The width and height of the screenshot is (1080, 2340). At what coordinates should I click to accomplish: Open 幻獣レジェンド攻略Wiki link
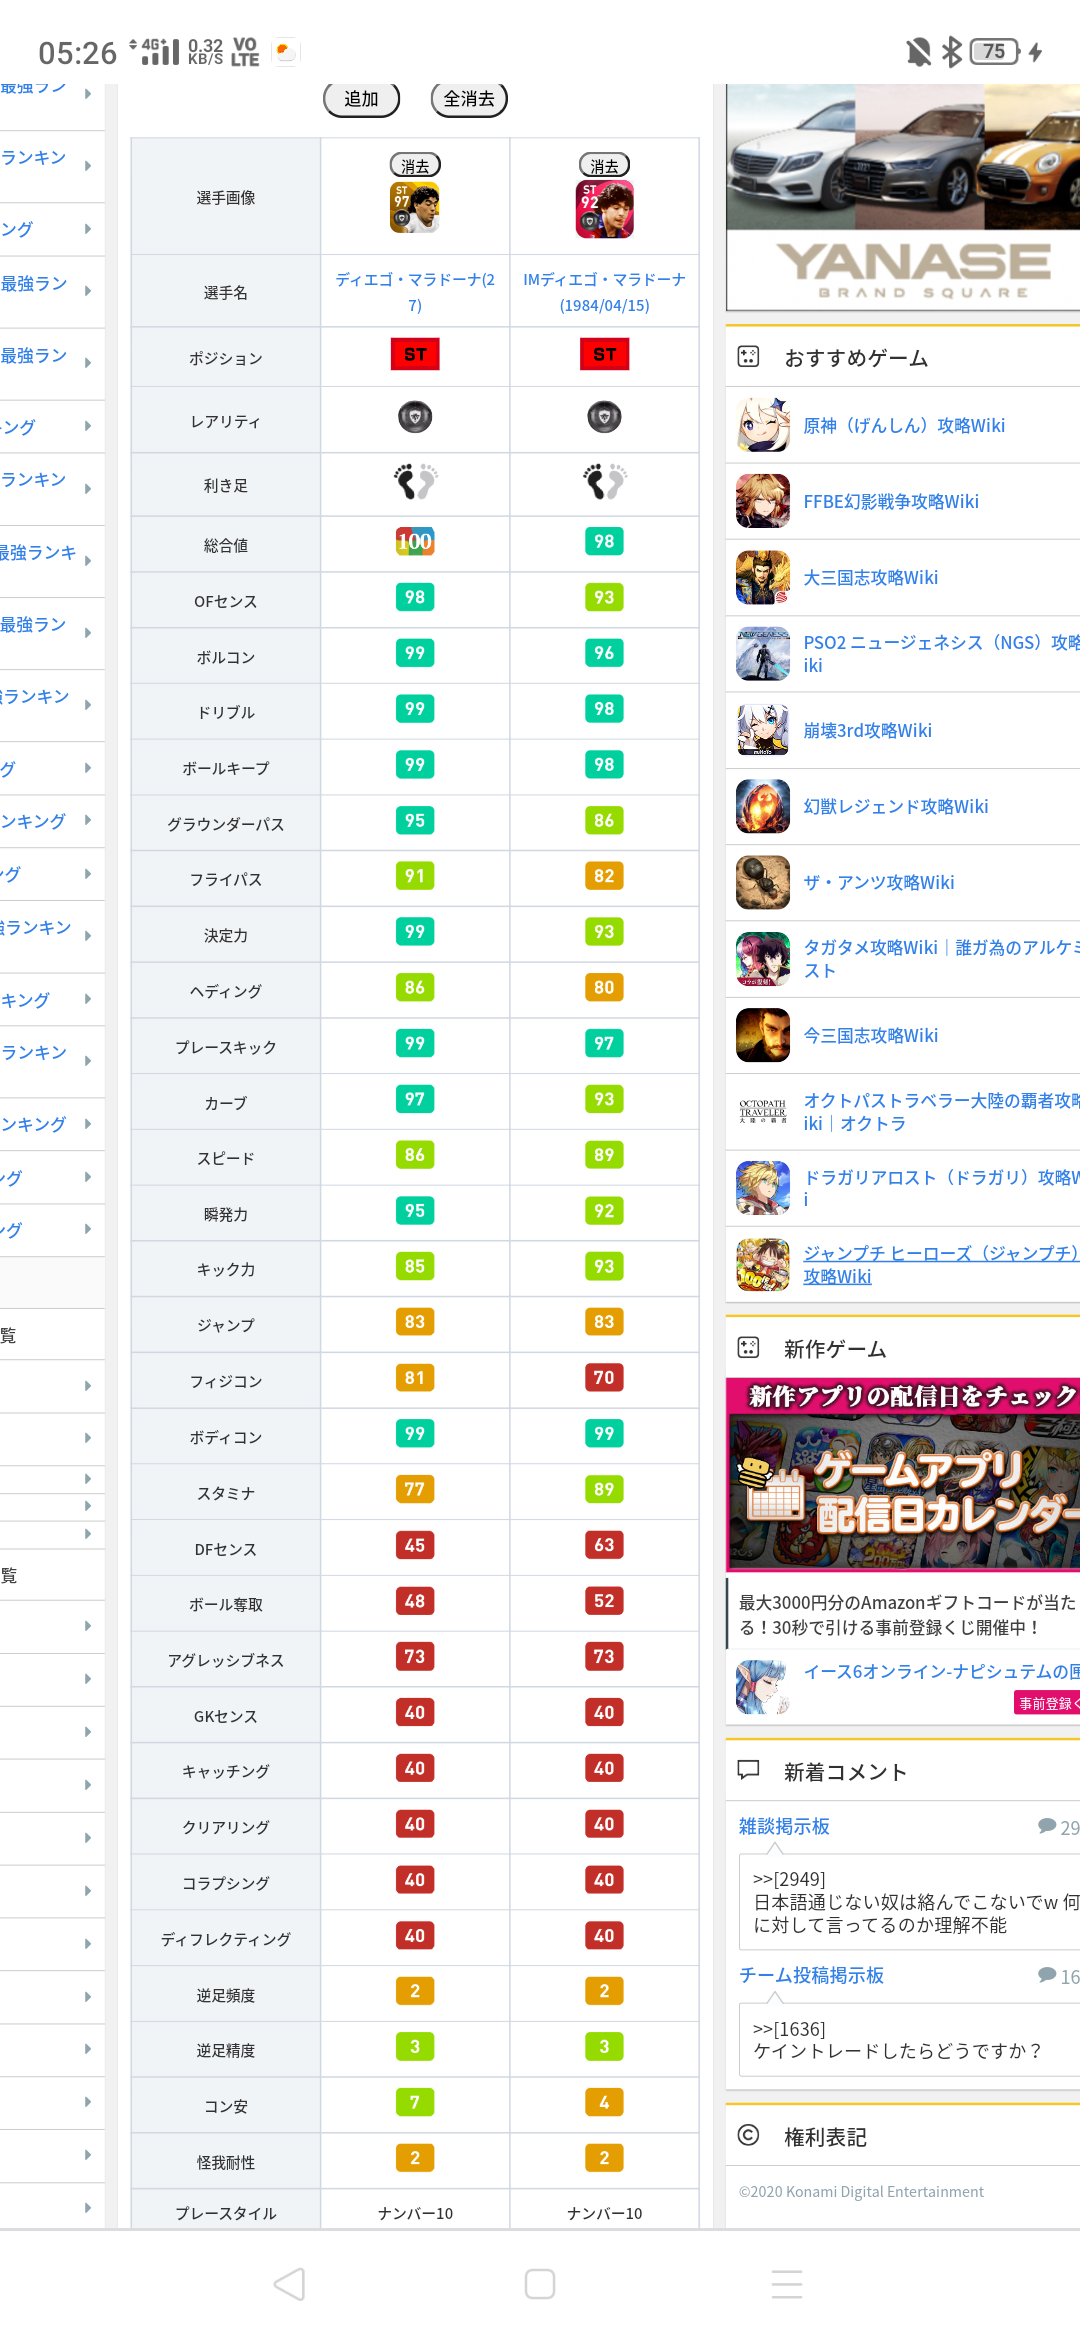pos(896,806)
